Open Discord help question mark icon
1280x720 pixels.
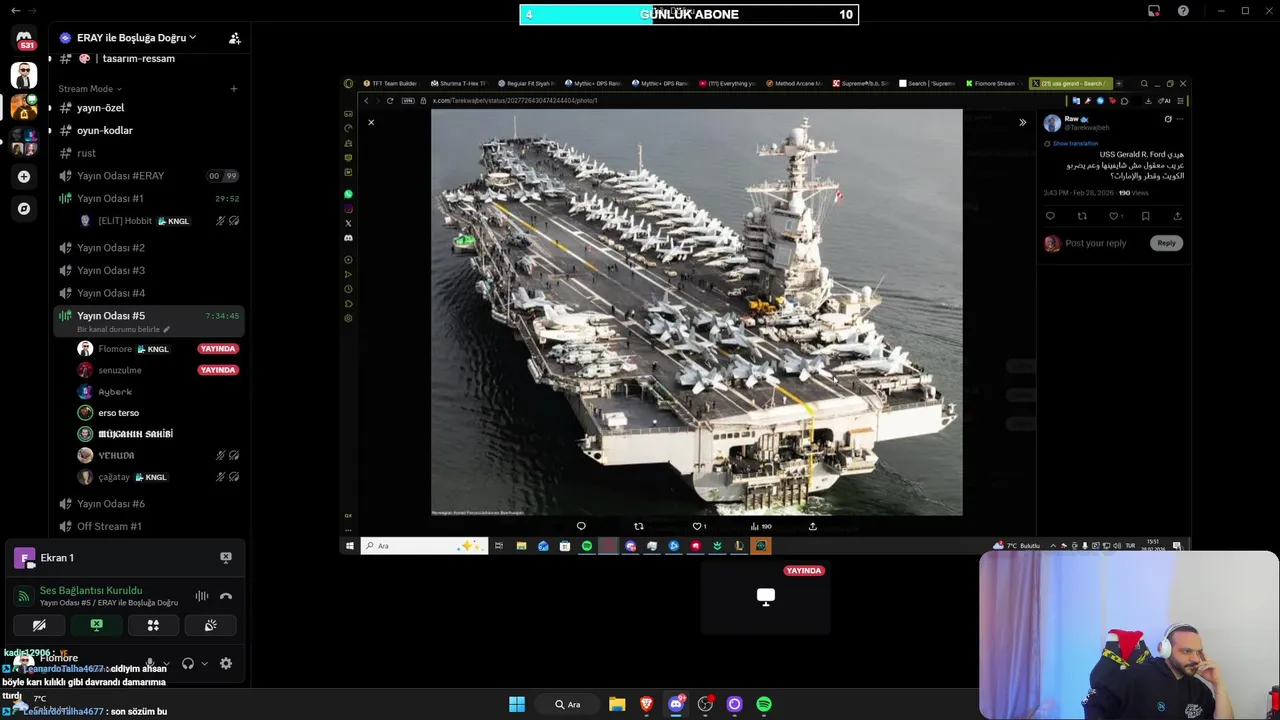coord(1183,11)
